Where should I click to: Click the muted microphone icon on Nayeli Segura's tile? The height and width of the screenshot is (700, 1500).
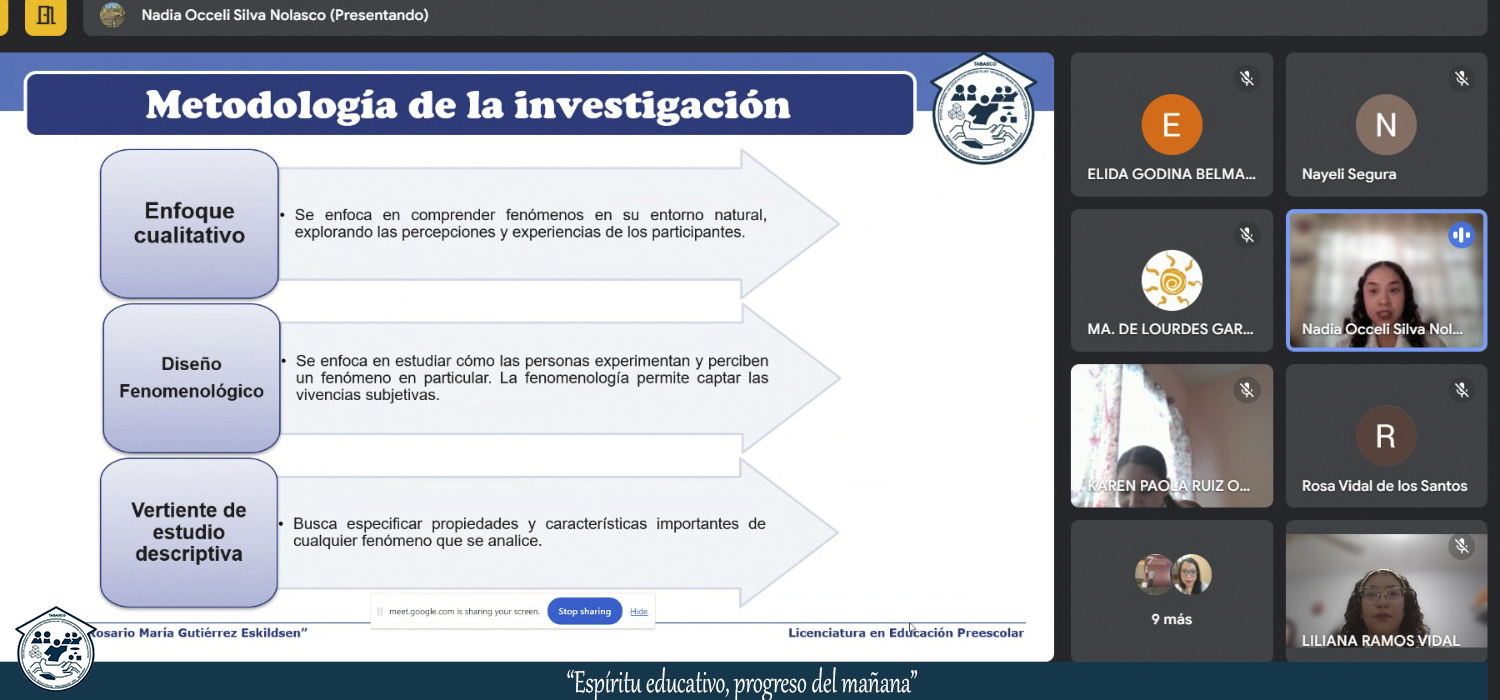1461,79
